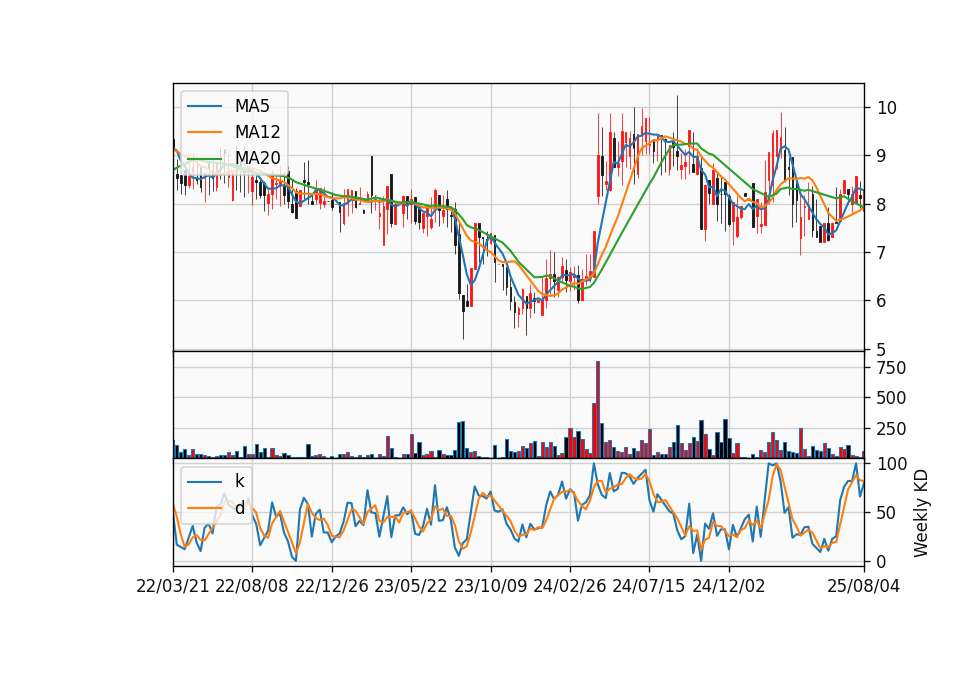
Task: Click the MA20 legend label
Action: 257,158
